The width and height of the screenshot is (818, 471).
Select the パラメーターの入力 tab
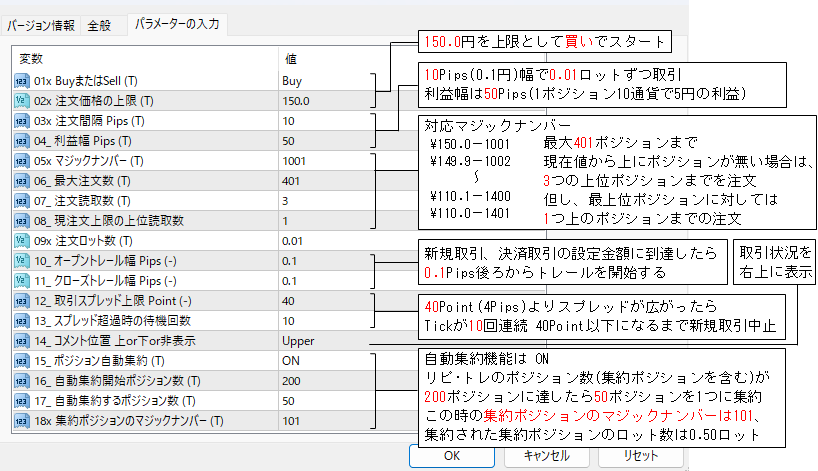(x=176, y=24)
